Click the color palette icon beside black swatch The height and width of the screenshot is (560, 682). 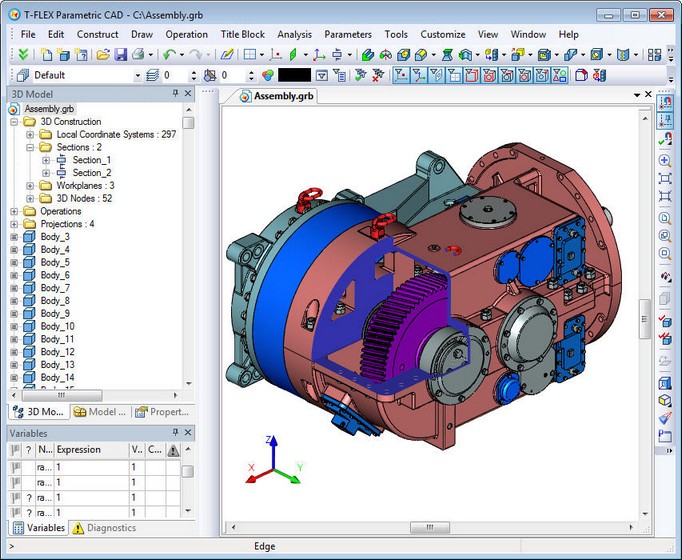268,75
